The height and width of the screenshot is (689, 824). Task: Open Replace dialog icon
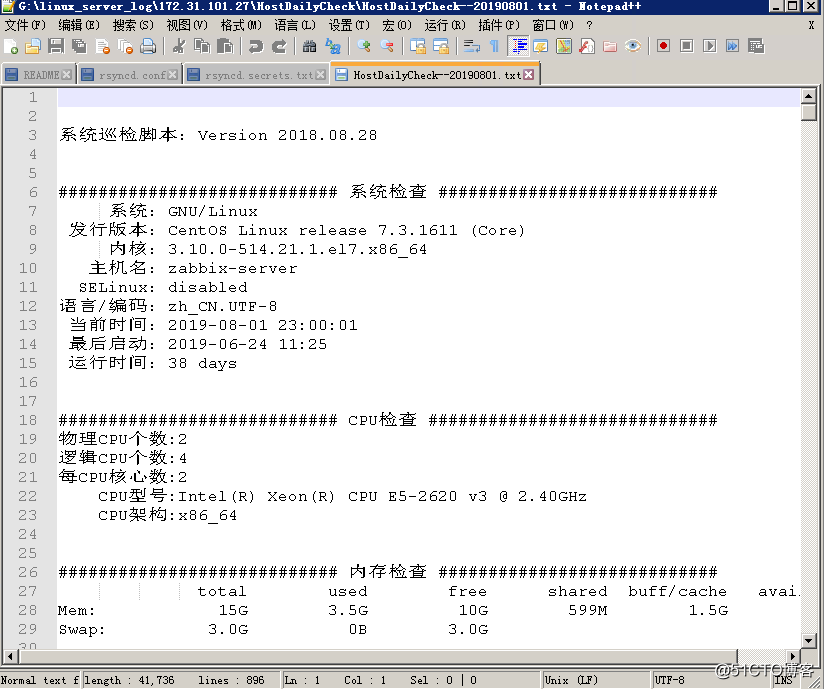pyautogui.click(x=332, y=46)
